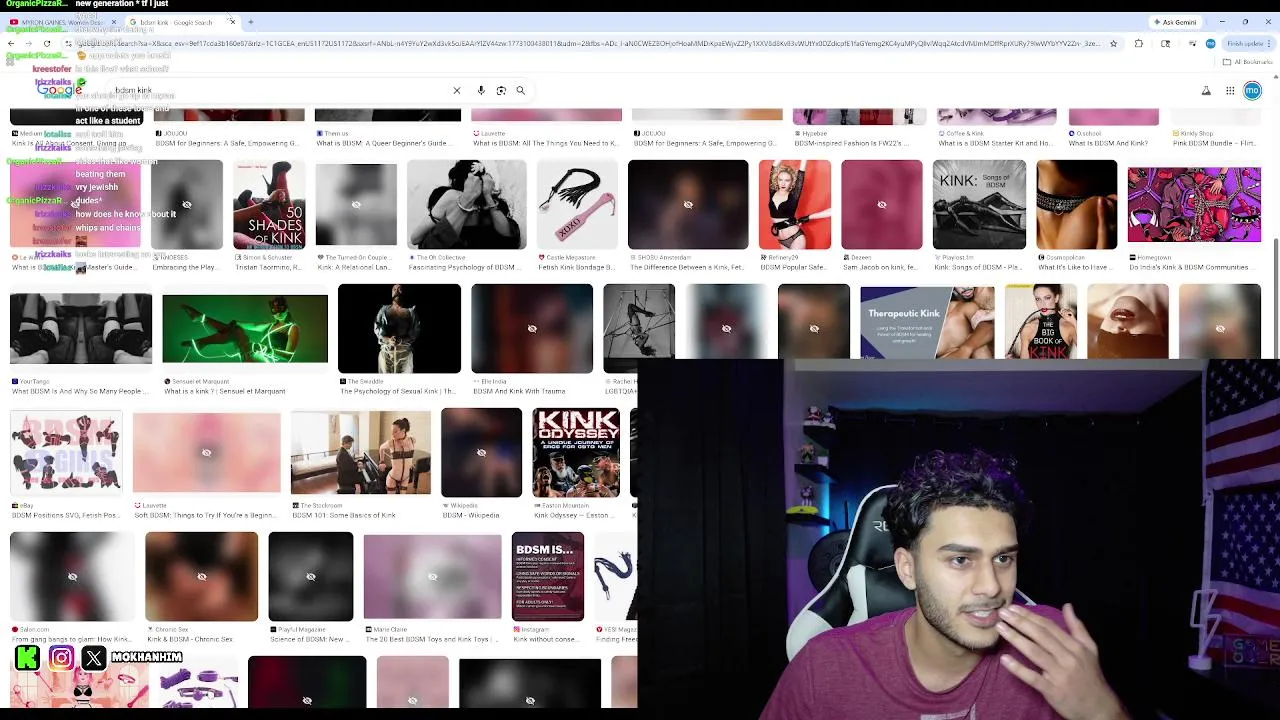
Task: Click the Google search text field
Action: (280, 91)
